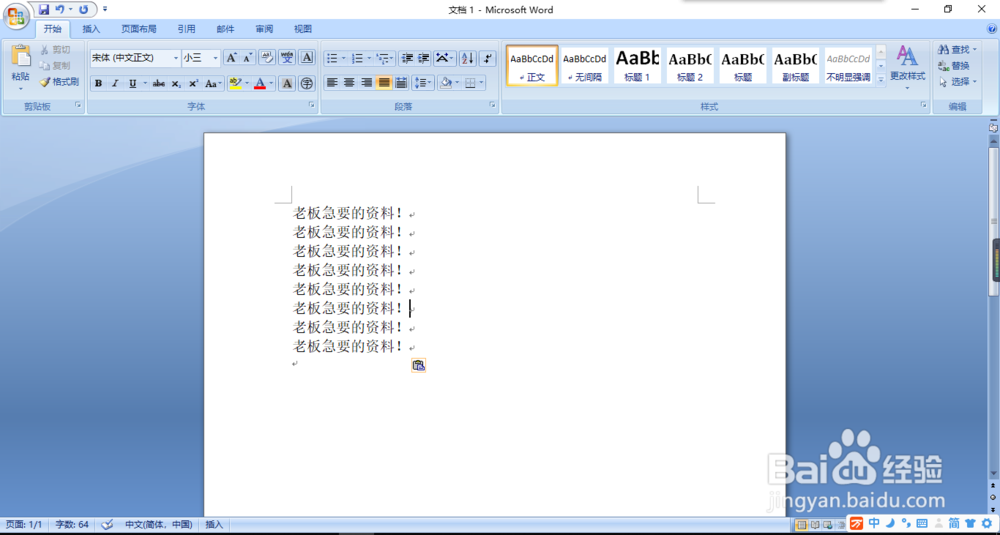Open the numbering list dropdown
Screen dimensions: 1000x535
[x=369, y=58]
